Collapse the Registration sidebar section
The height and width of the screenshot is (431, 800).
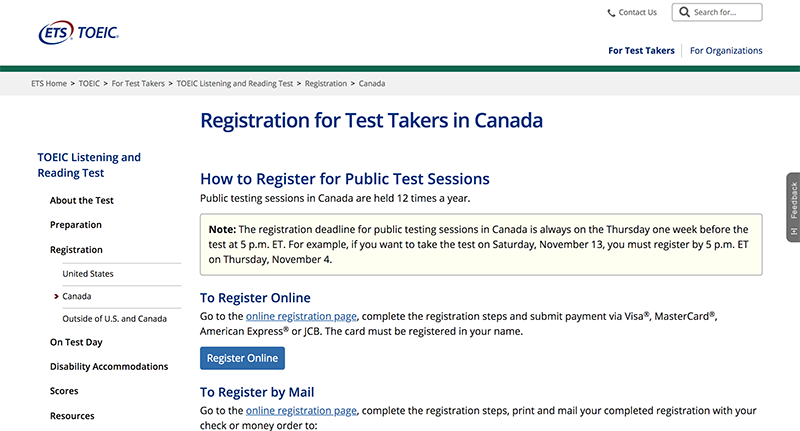(76, 250)
